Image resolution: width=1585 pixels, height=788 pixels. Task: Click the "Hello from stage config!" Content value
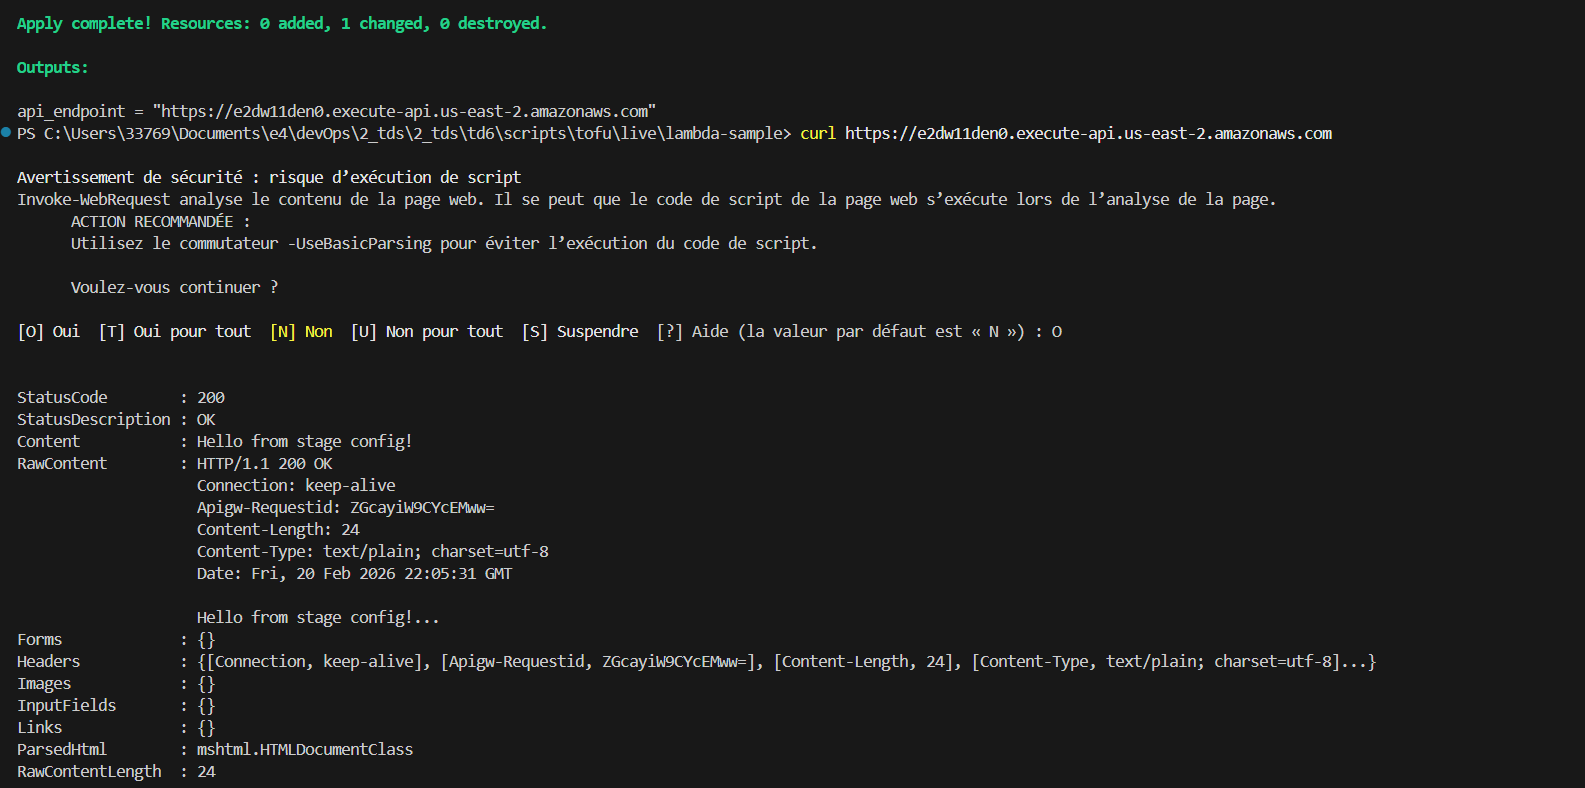[x=304, y=441]
